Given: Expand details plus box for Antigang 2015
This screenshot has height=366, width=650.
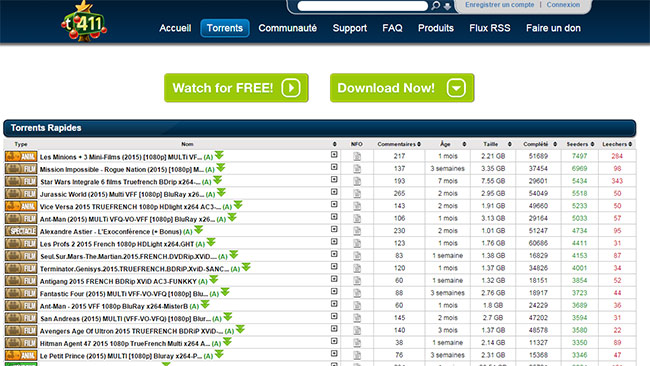Looking at the screenshot, I should coord(334,279).
